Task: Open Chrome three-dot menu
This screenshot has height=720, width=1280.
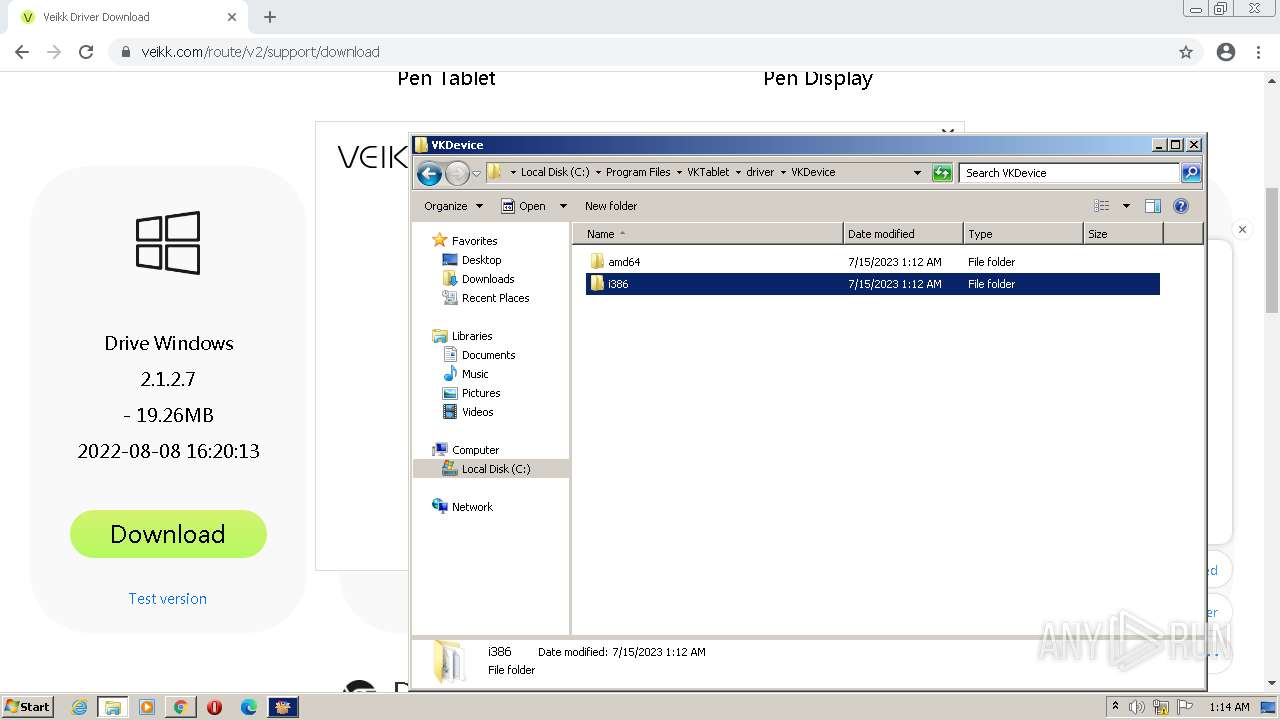Action: click(1258, 52)
